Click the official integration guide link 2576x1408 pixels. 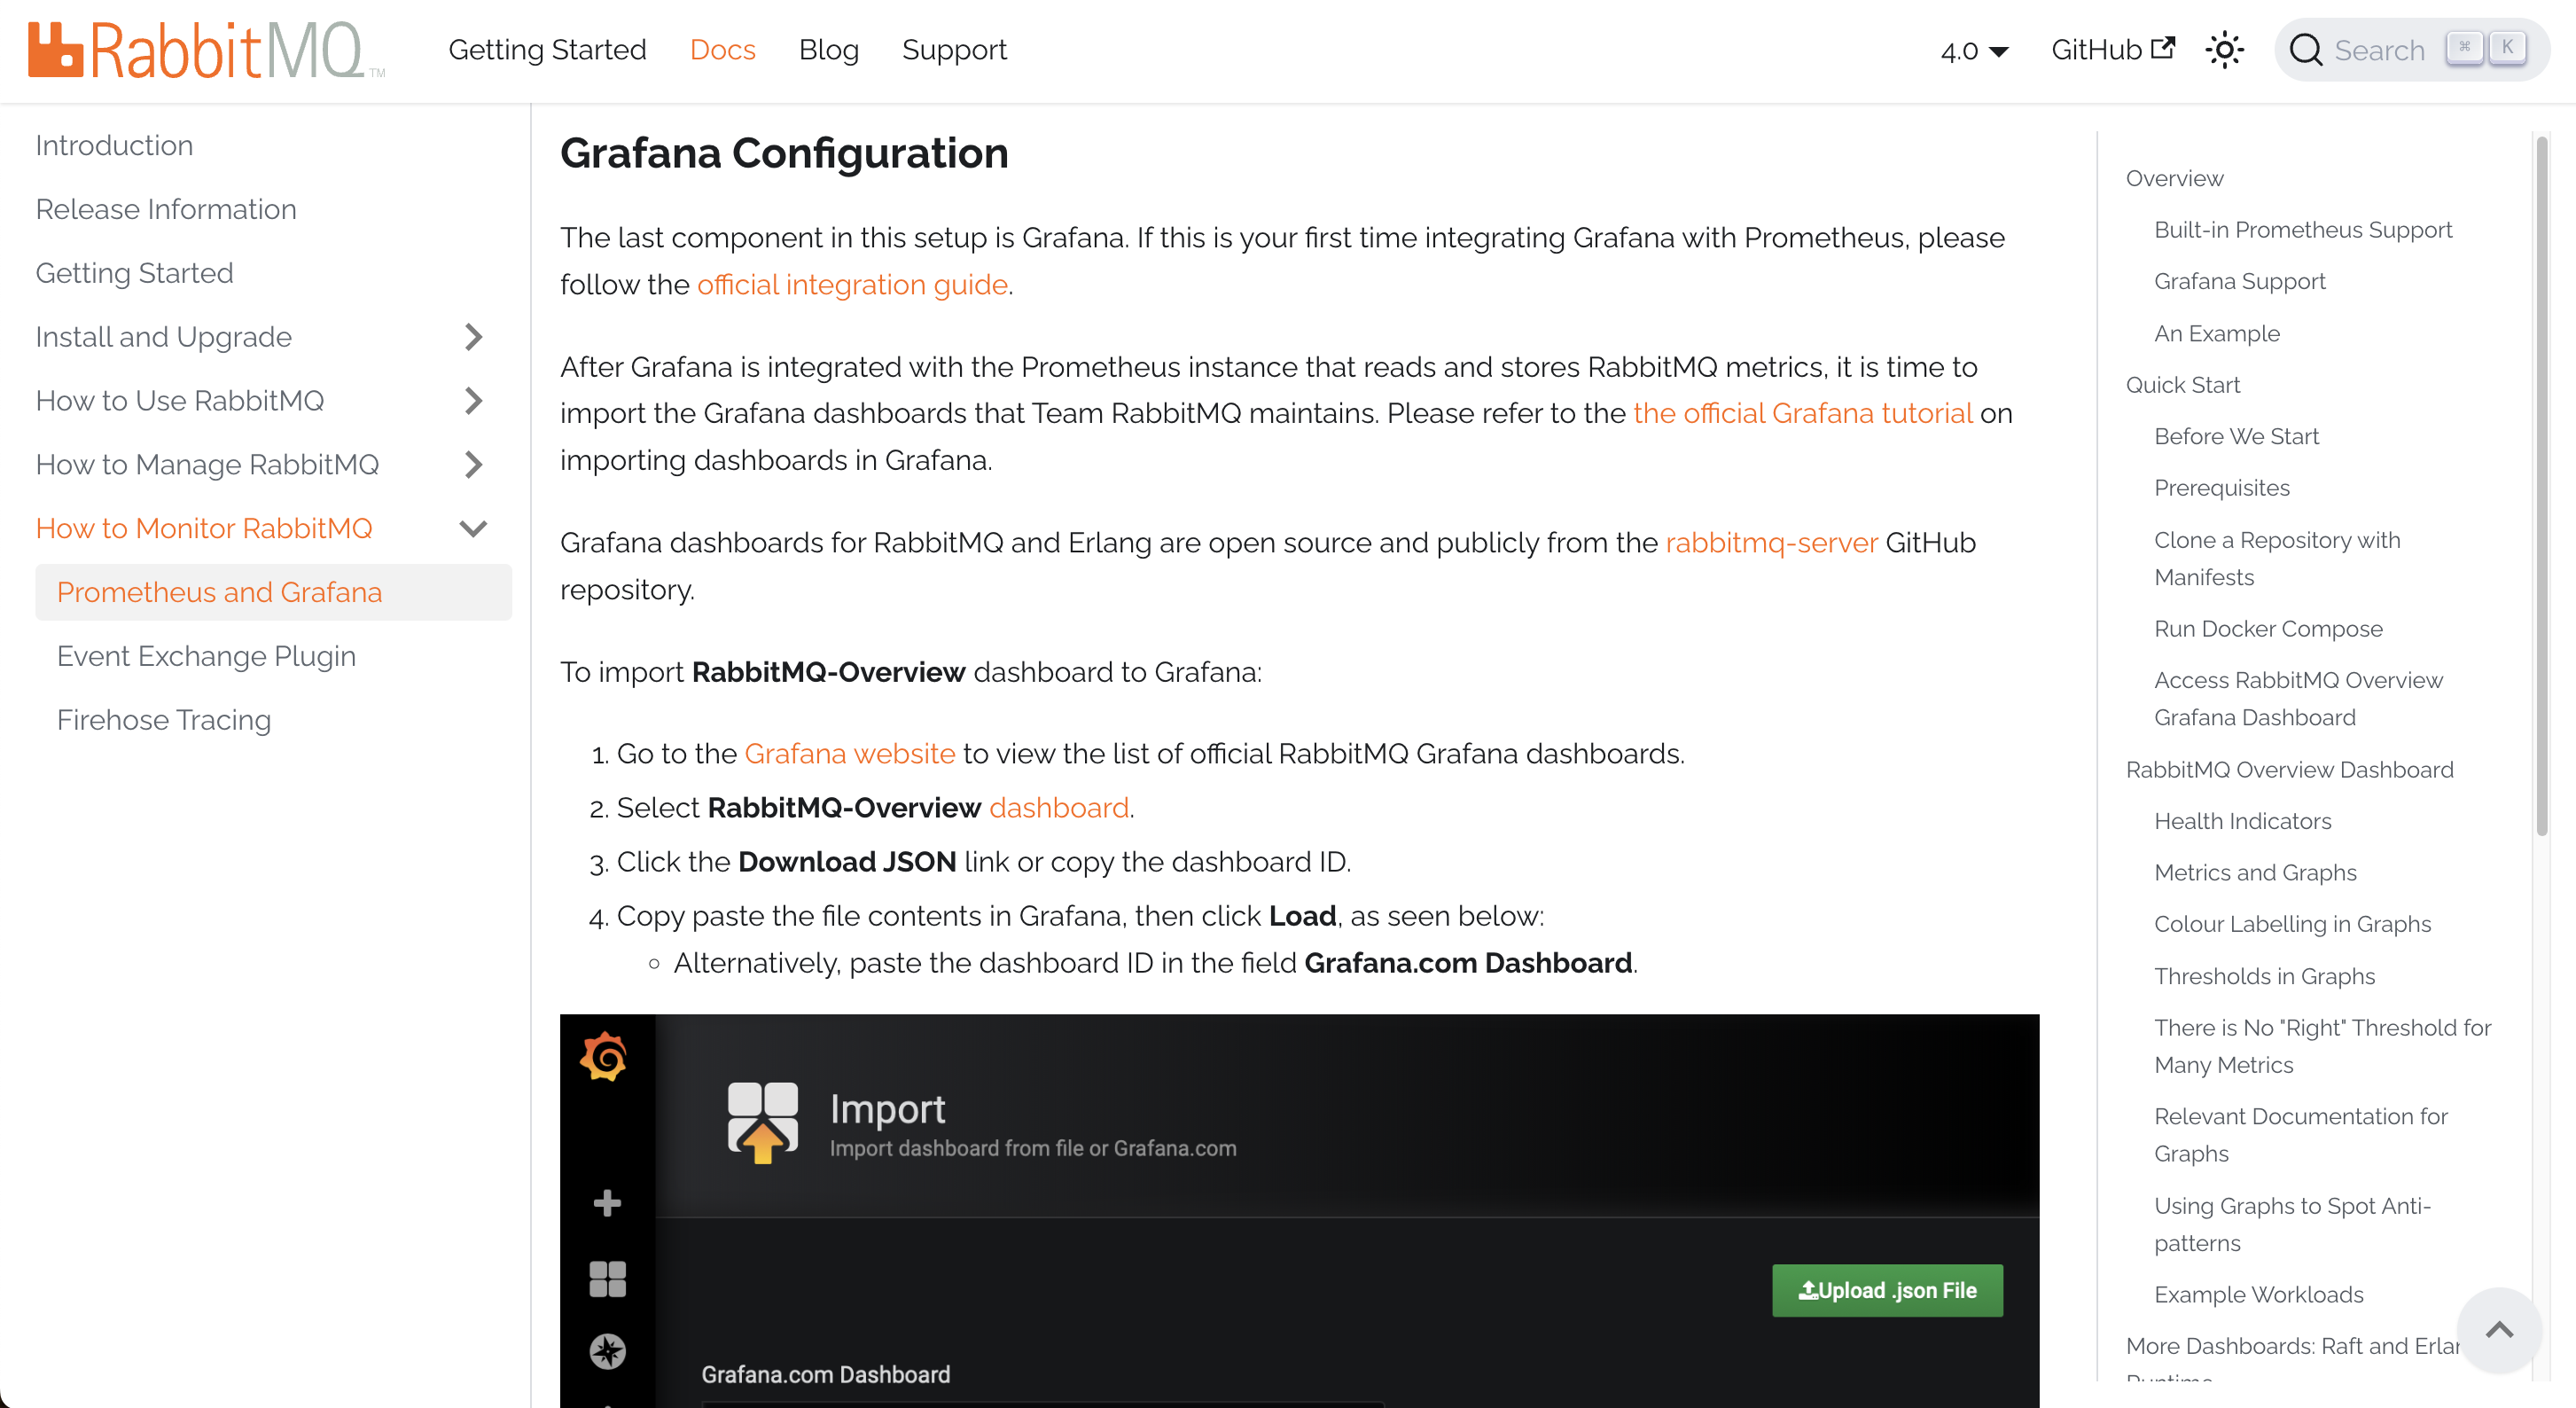[852, 285]
